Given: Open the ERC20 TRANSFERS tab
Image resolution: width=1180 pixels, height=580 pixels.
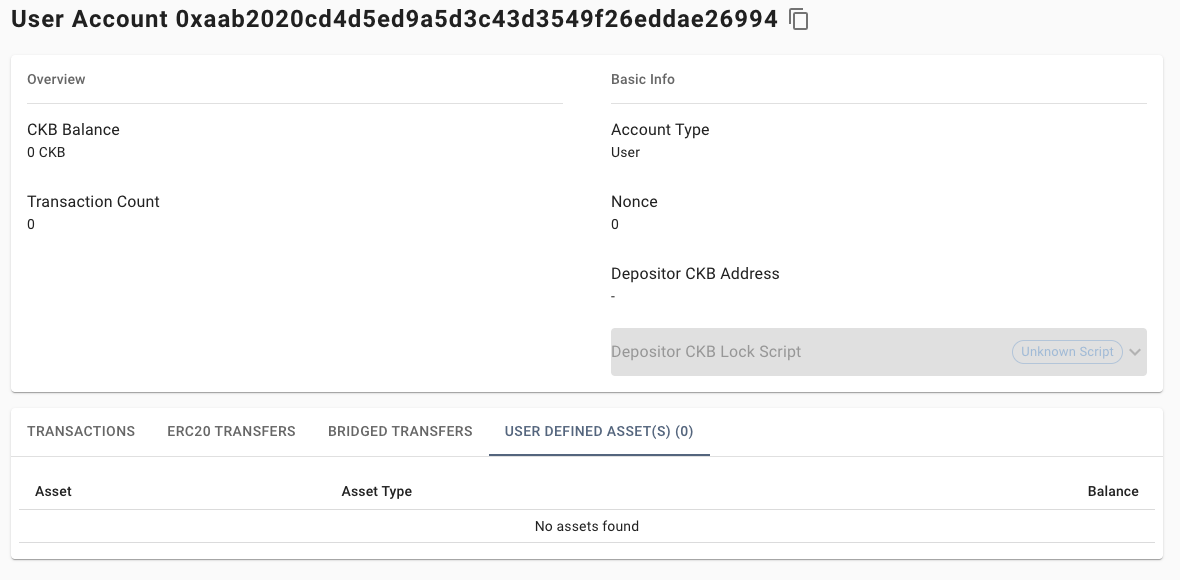Looking at the screenshot, I should click(x=231, y=431).
